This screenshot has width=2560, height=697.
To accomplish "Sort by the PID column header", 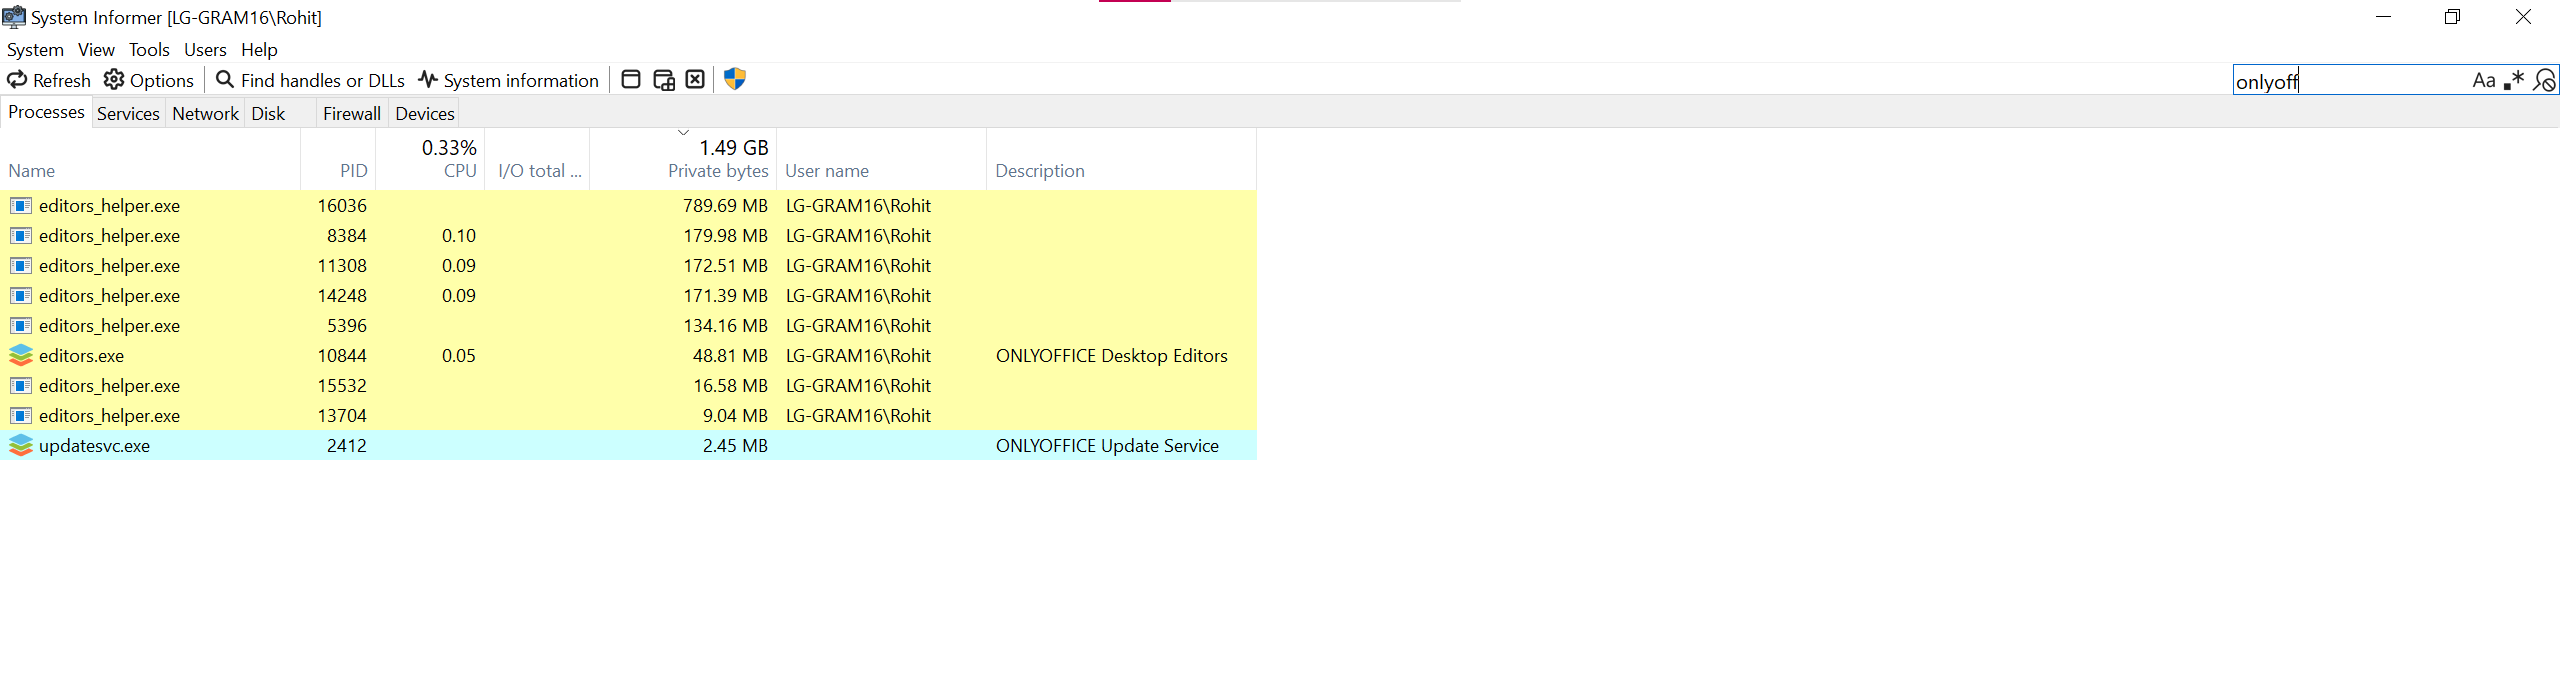I will tap(338, 160).
